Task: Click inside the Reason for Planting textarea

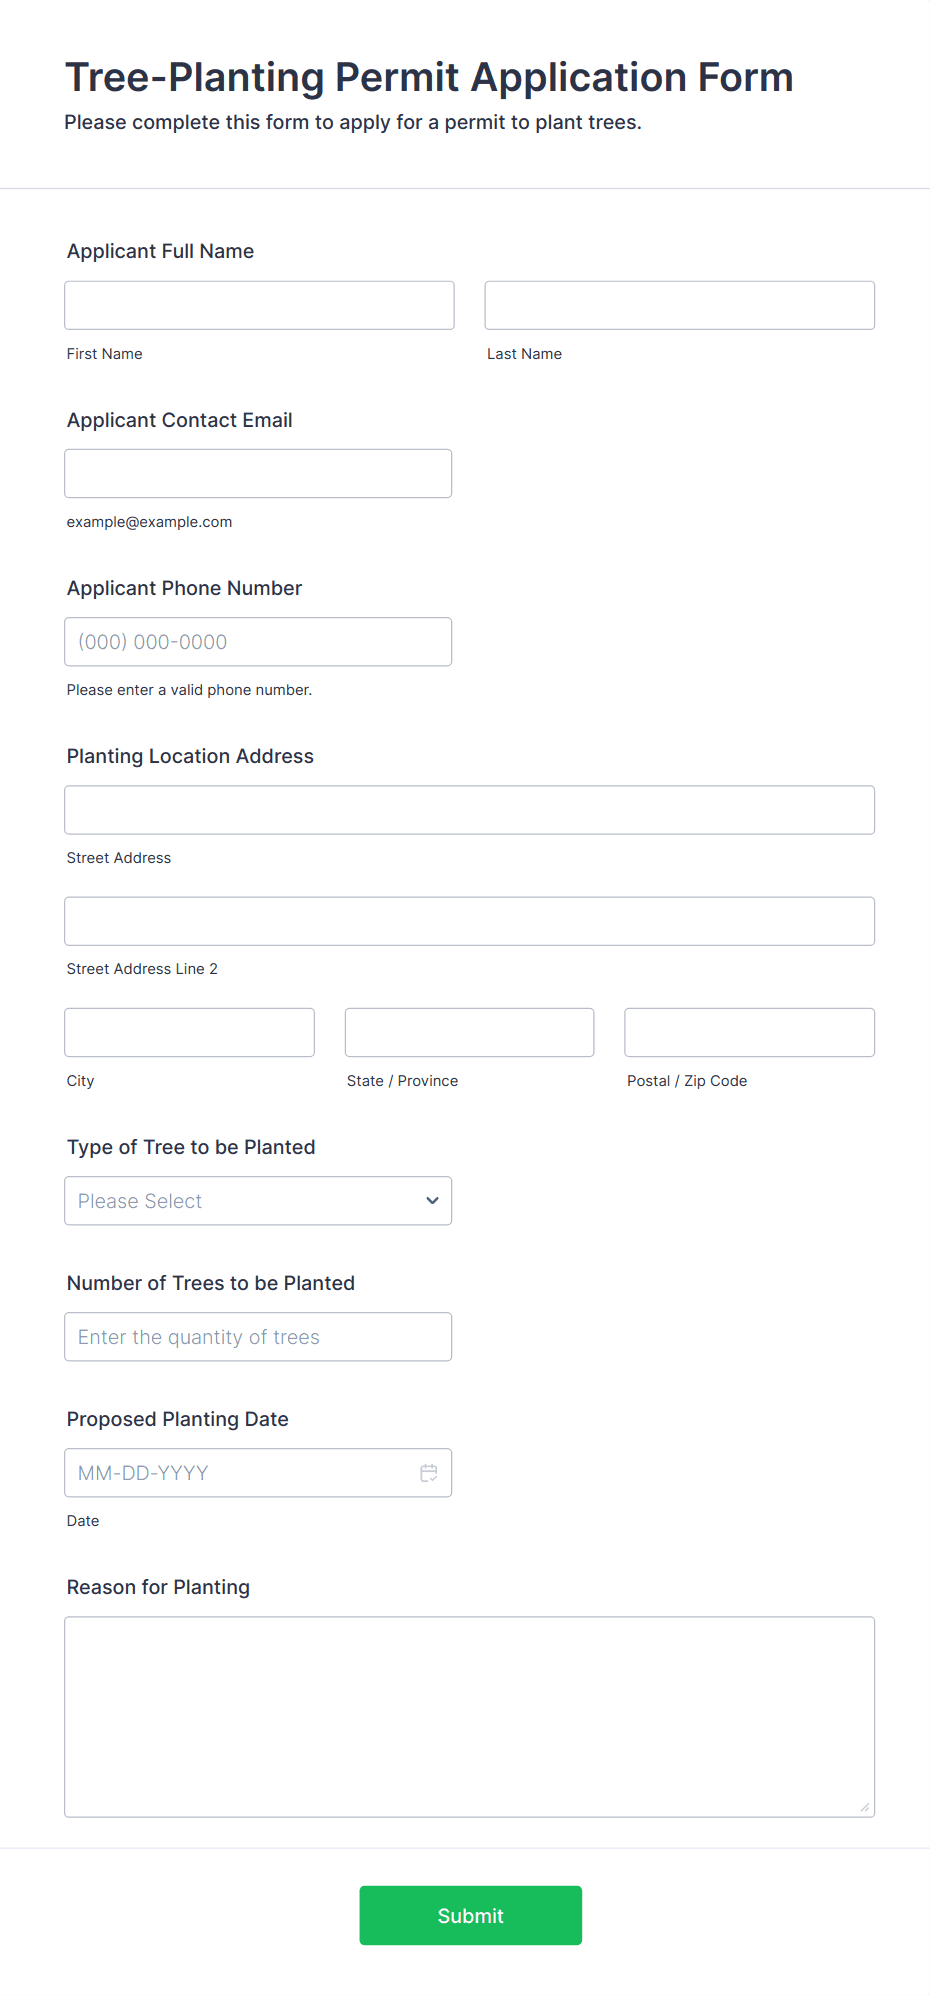Action: point(469,1716)
